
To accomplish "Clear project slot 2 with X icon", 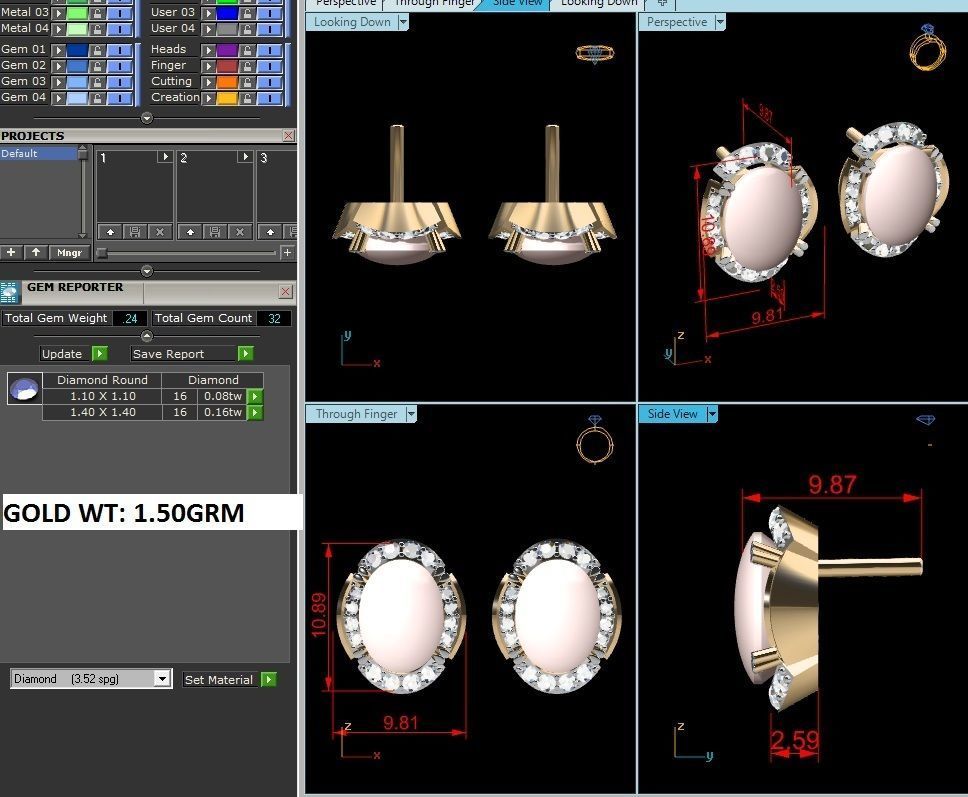I will pyautogui.click(x=240, y=232).
